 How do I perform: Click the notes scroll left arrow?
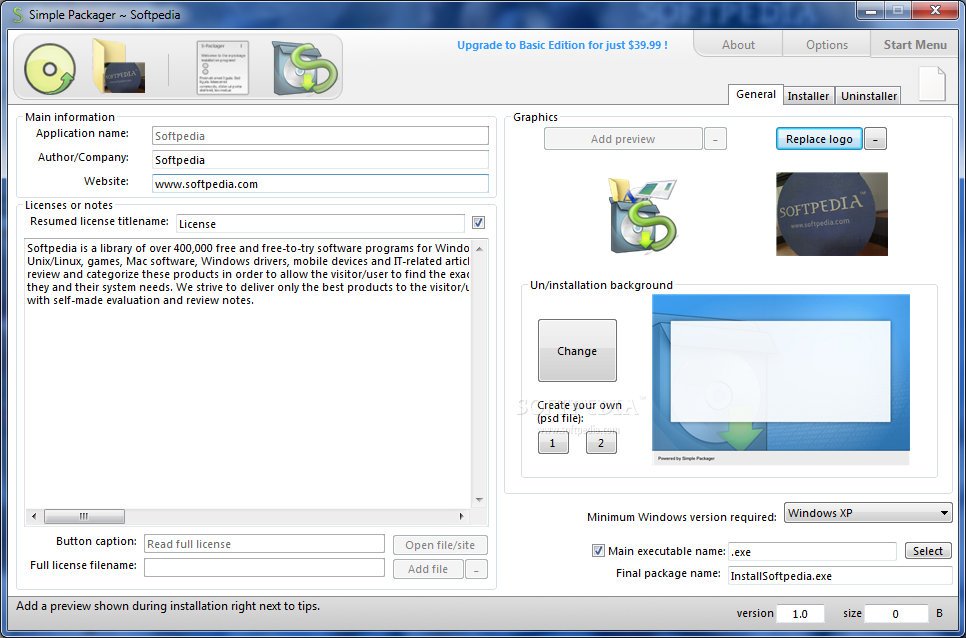pos(34,516)
